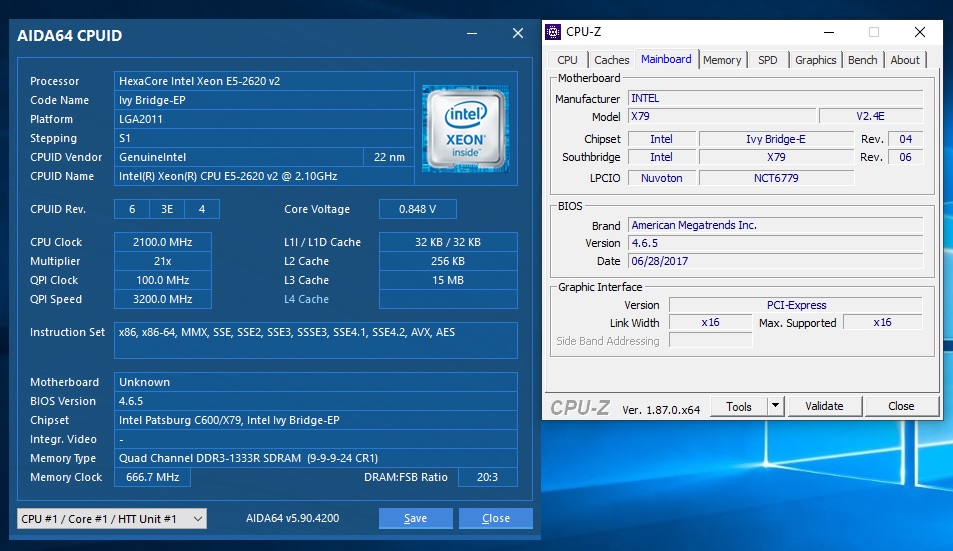Click the Multiplier value 21x

pyautogui.click(x=163, y=261)
